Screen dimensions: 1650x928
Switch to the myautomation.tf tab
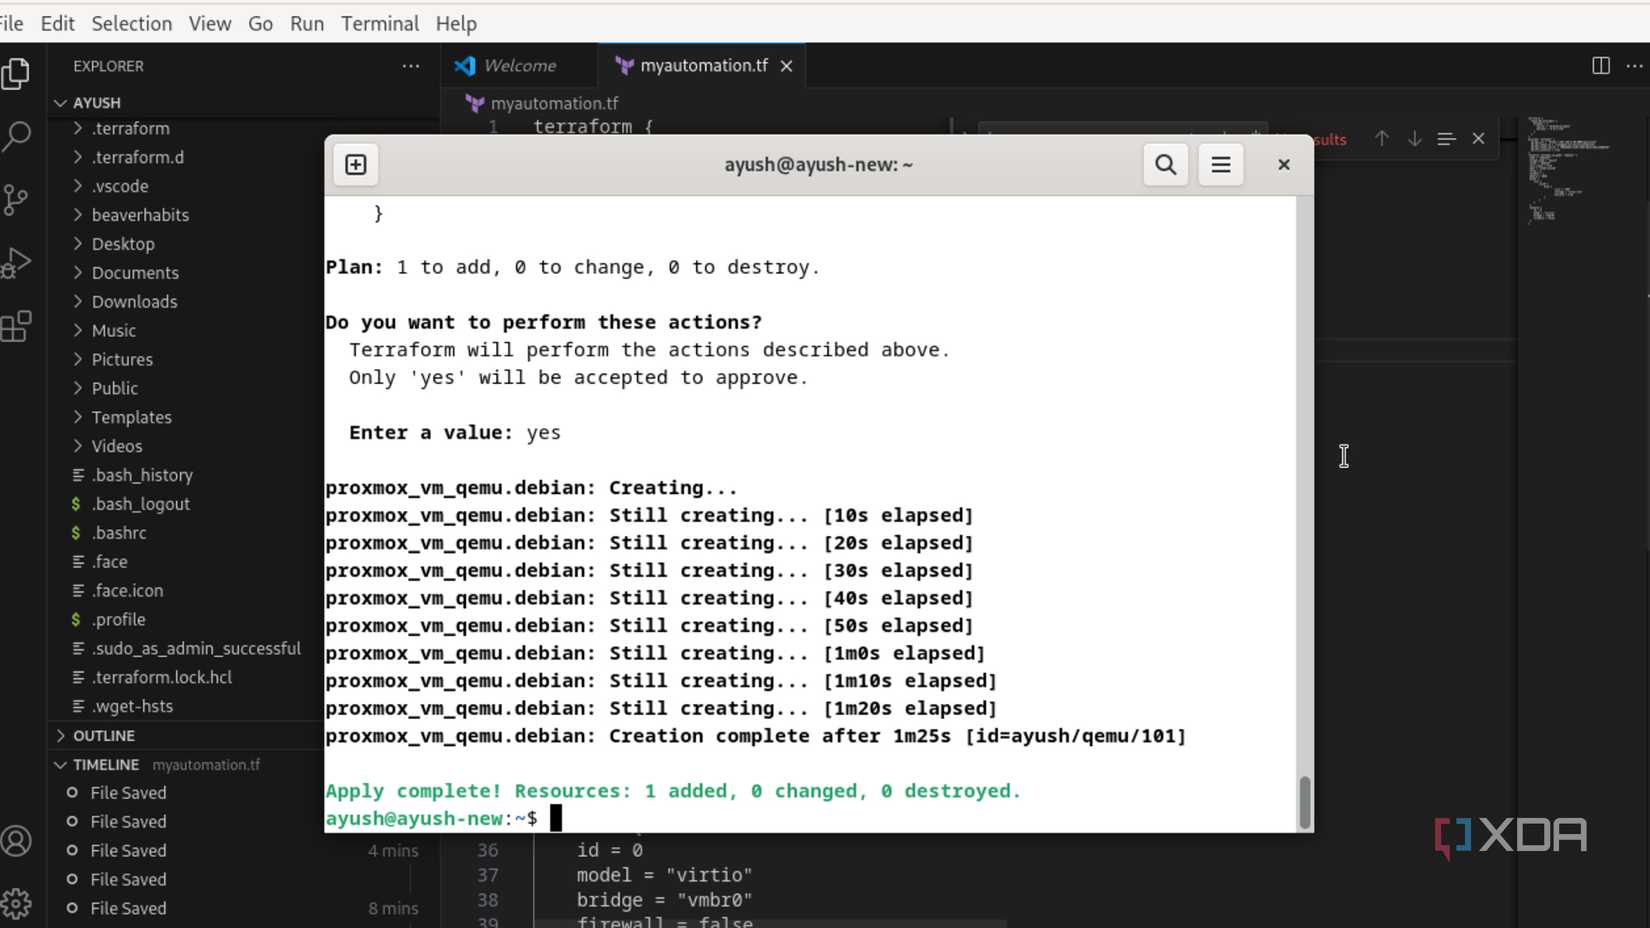click(702, 66)
